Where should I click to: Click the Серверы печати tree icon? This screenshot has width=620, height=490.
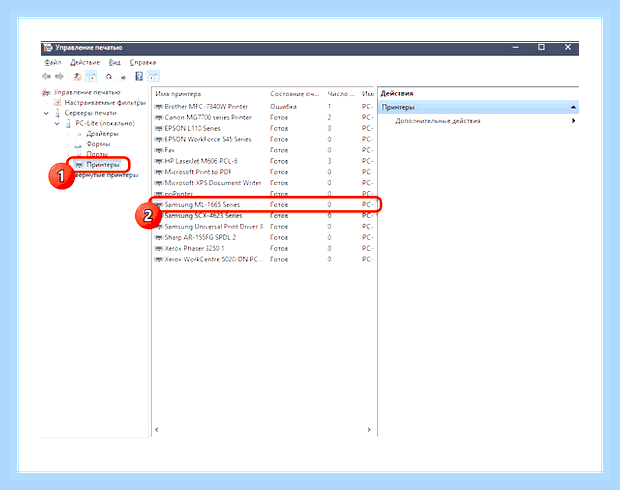(x=57, y=114)
